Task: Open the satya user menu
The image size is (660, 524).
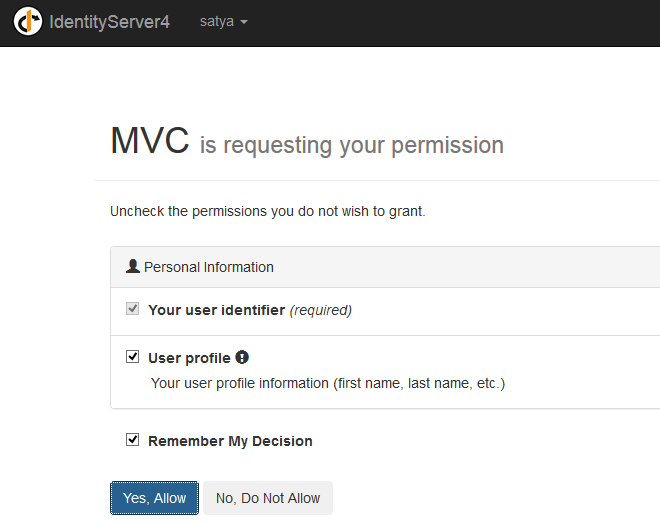Action: click(x=224, y=21)
